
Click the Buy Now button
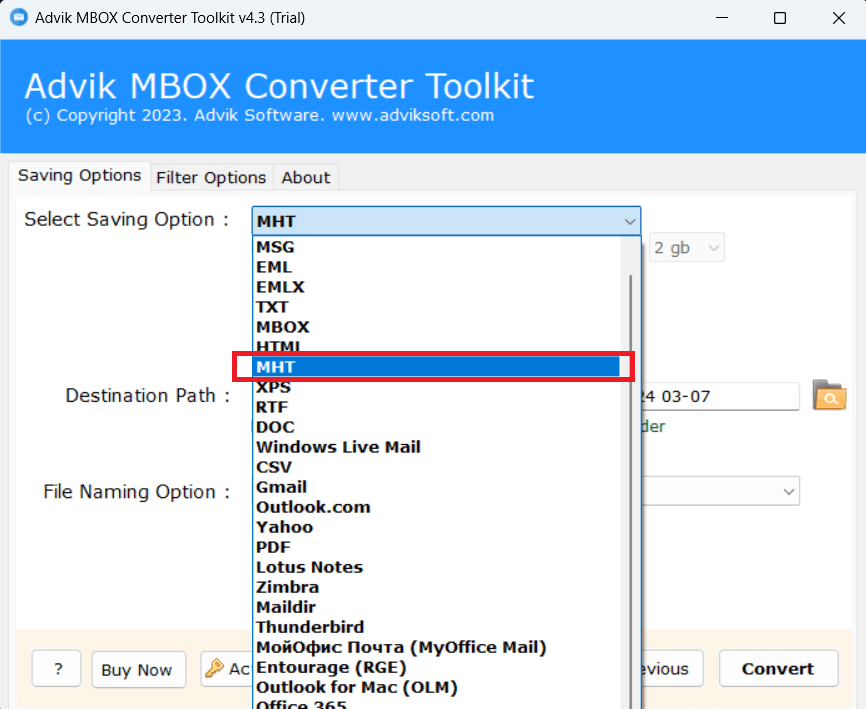pos(138,670)
